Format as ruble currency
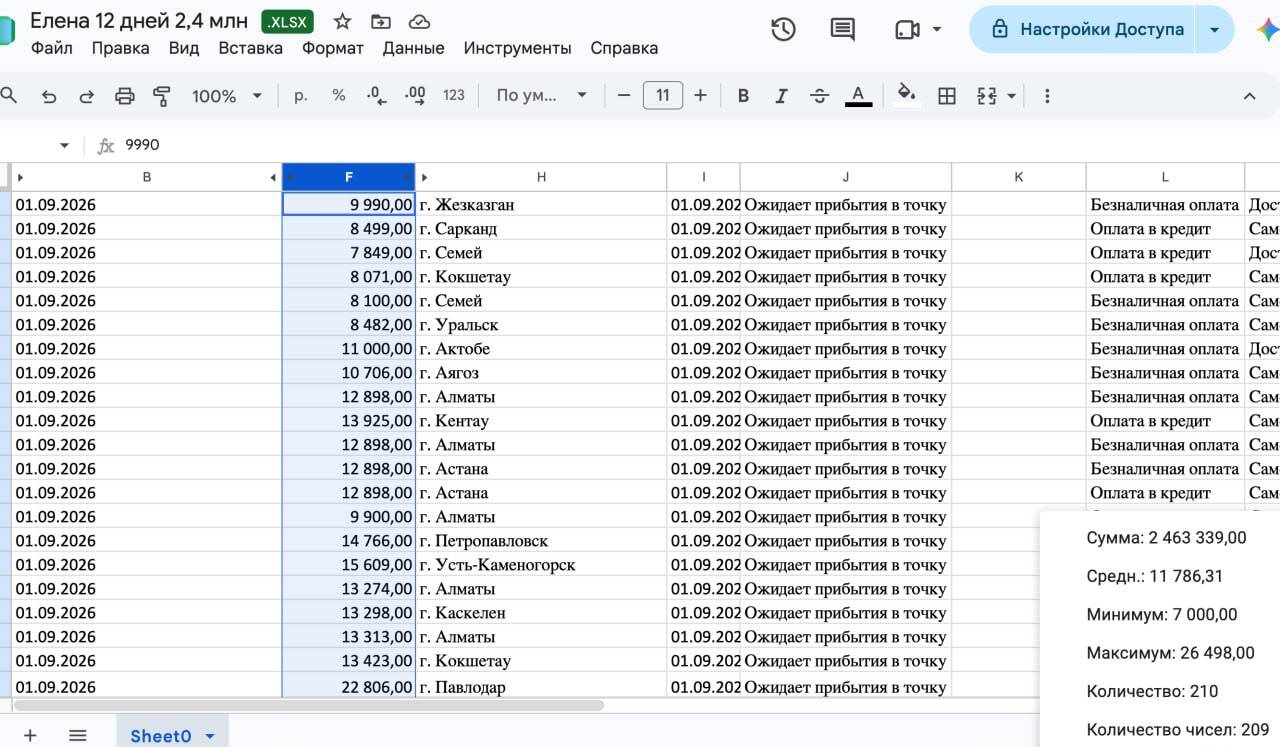1280x747 pixels. click(300, 96)
